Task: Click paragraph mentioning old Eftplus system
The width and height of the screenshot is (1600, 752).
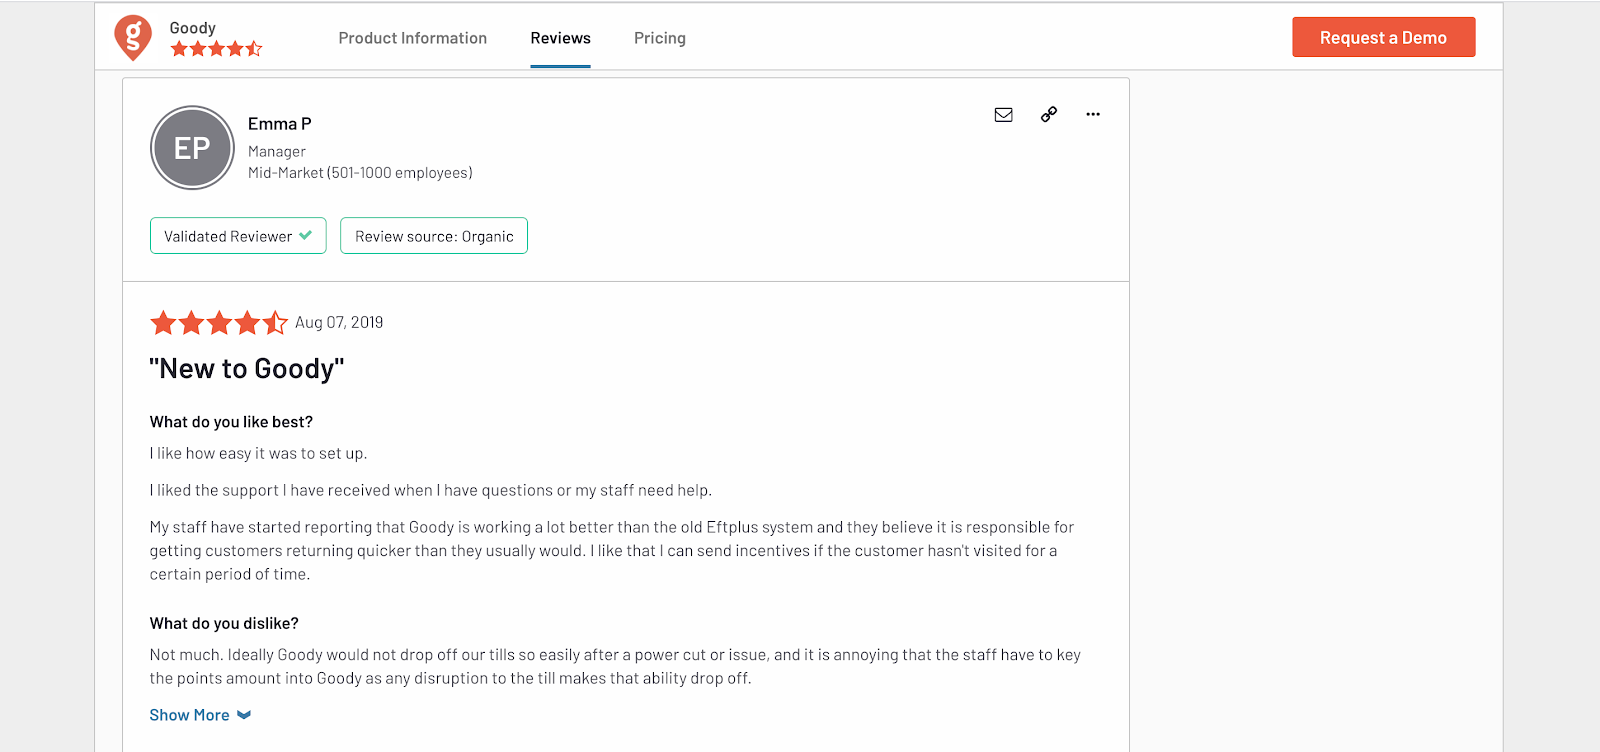Action: (612, 550)
